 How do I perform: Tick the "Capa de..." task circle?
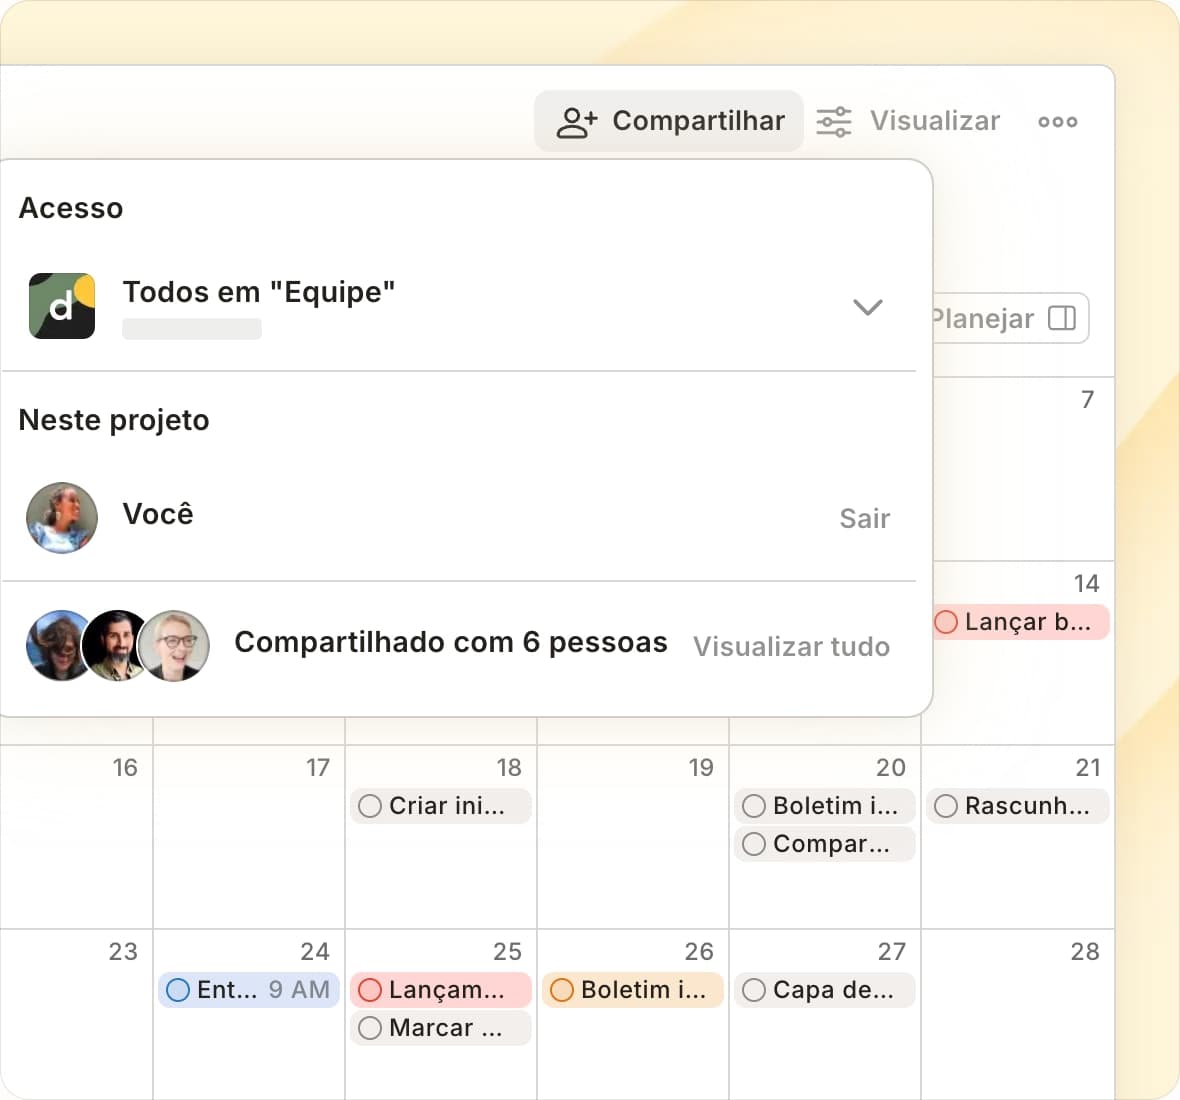754,990
